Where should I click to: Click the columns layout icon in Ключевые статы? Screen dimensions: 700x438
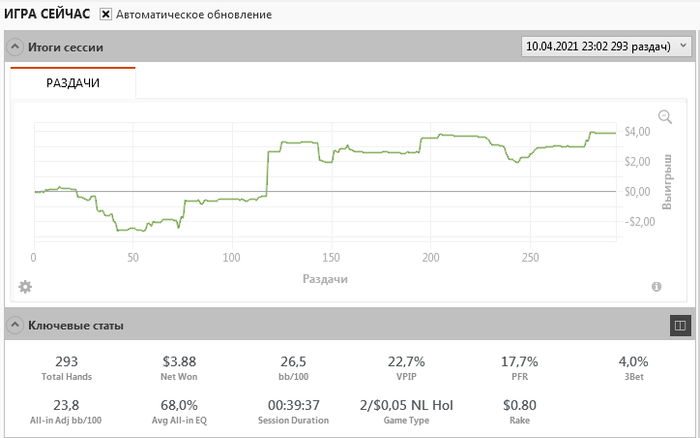(x=679, y=325)
